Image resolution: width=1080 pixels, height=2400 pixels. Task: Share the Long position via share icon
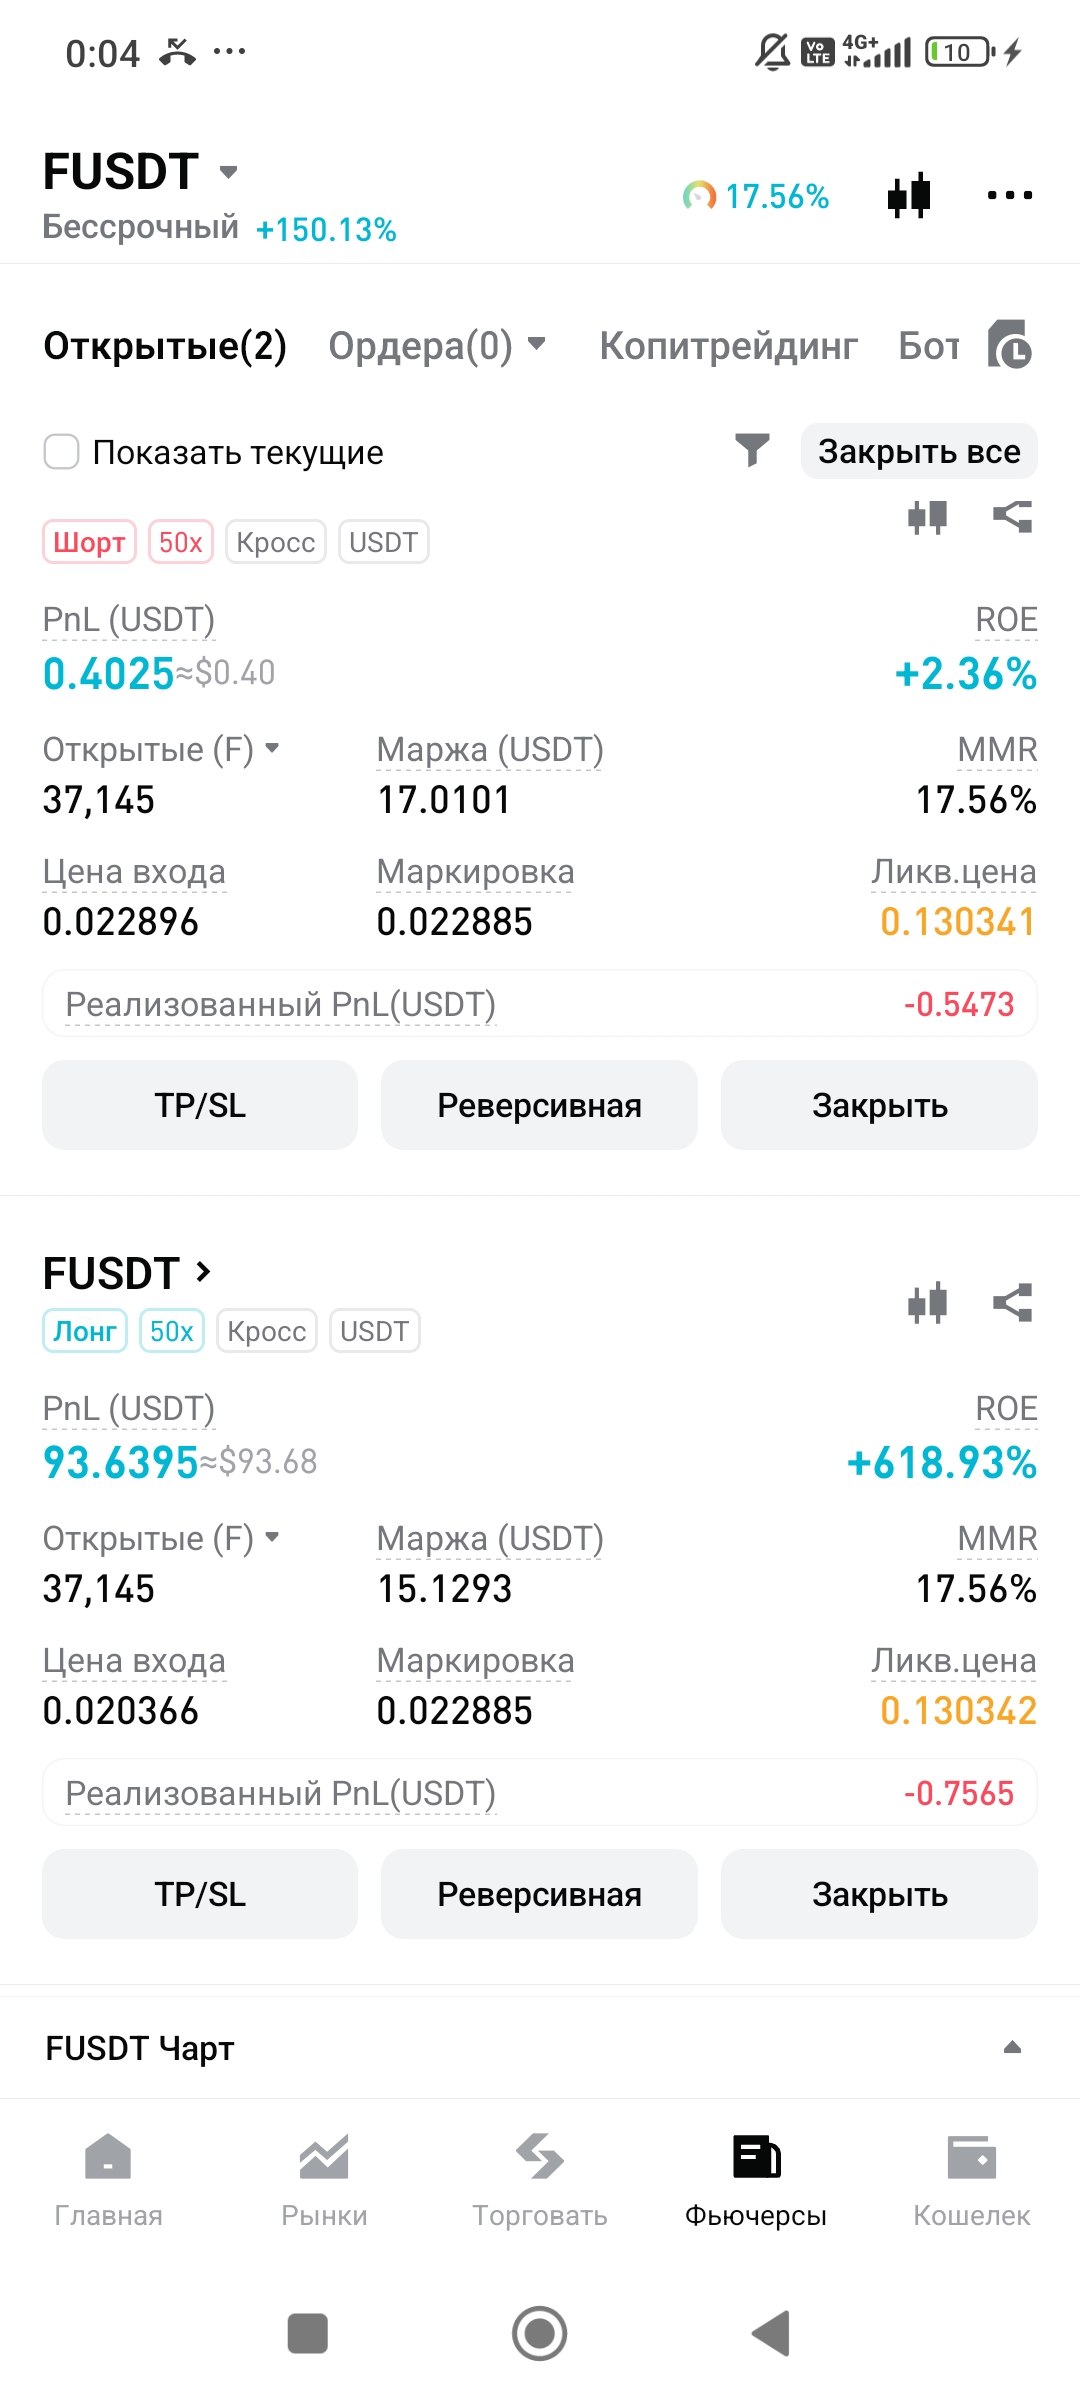(1012, 1303)
